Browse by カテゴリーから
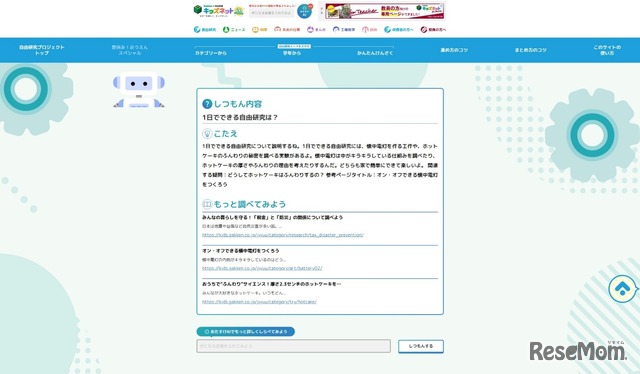 211,53
